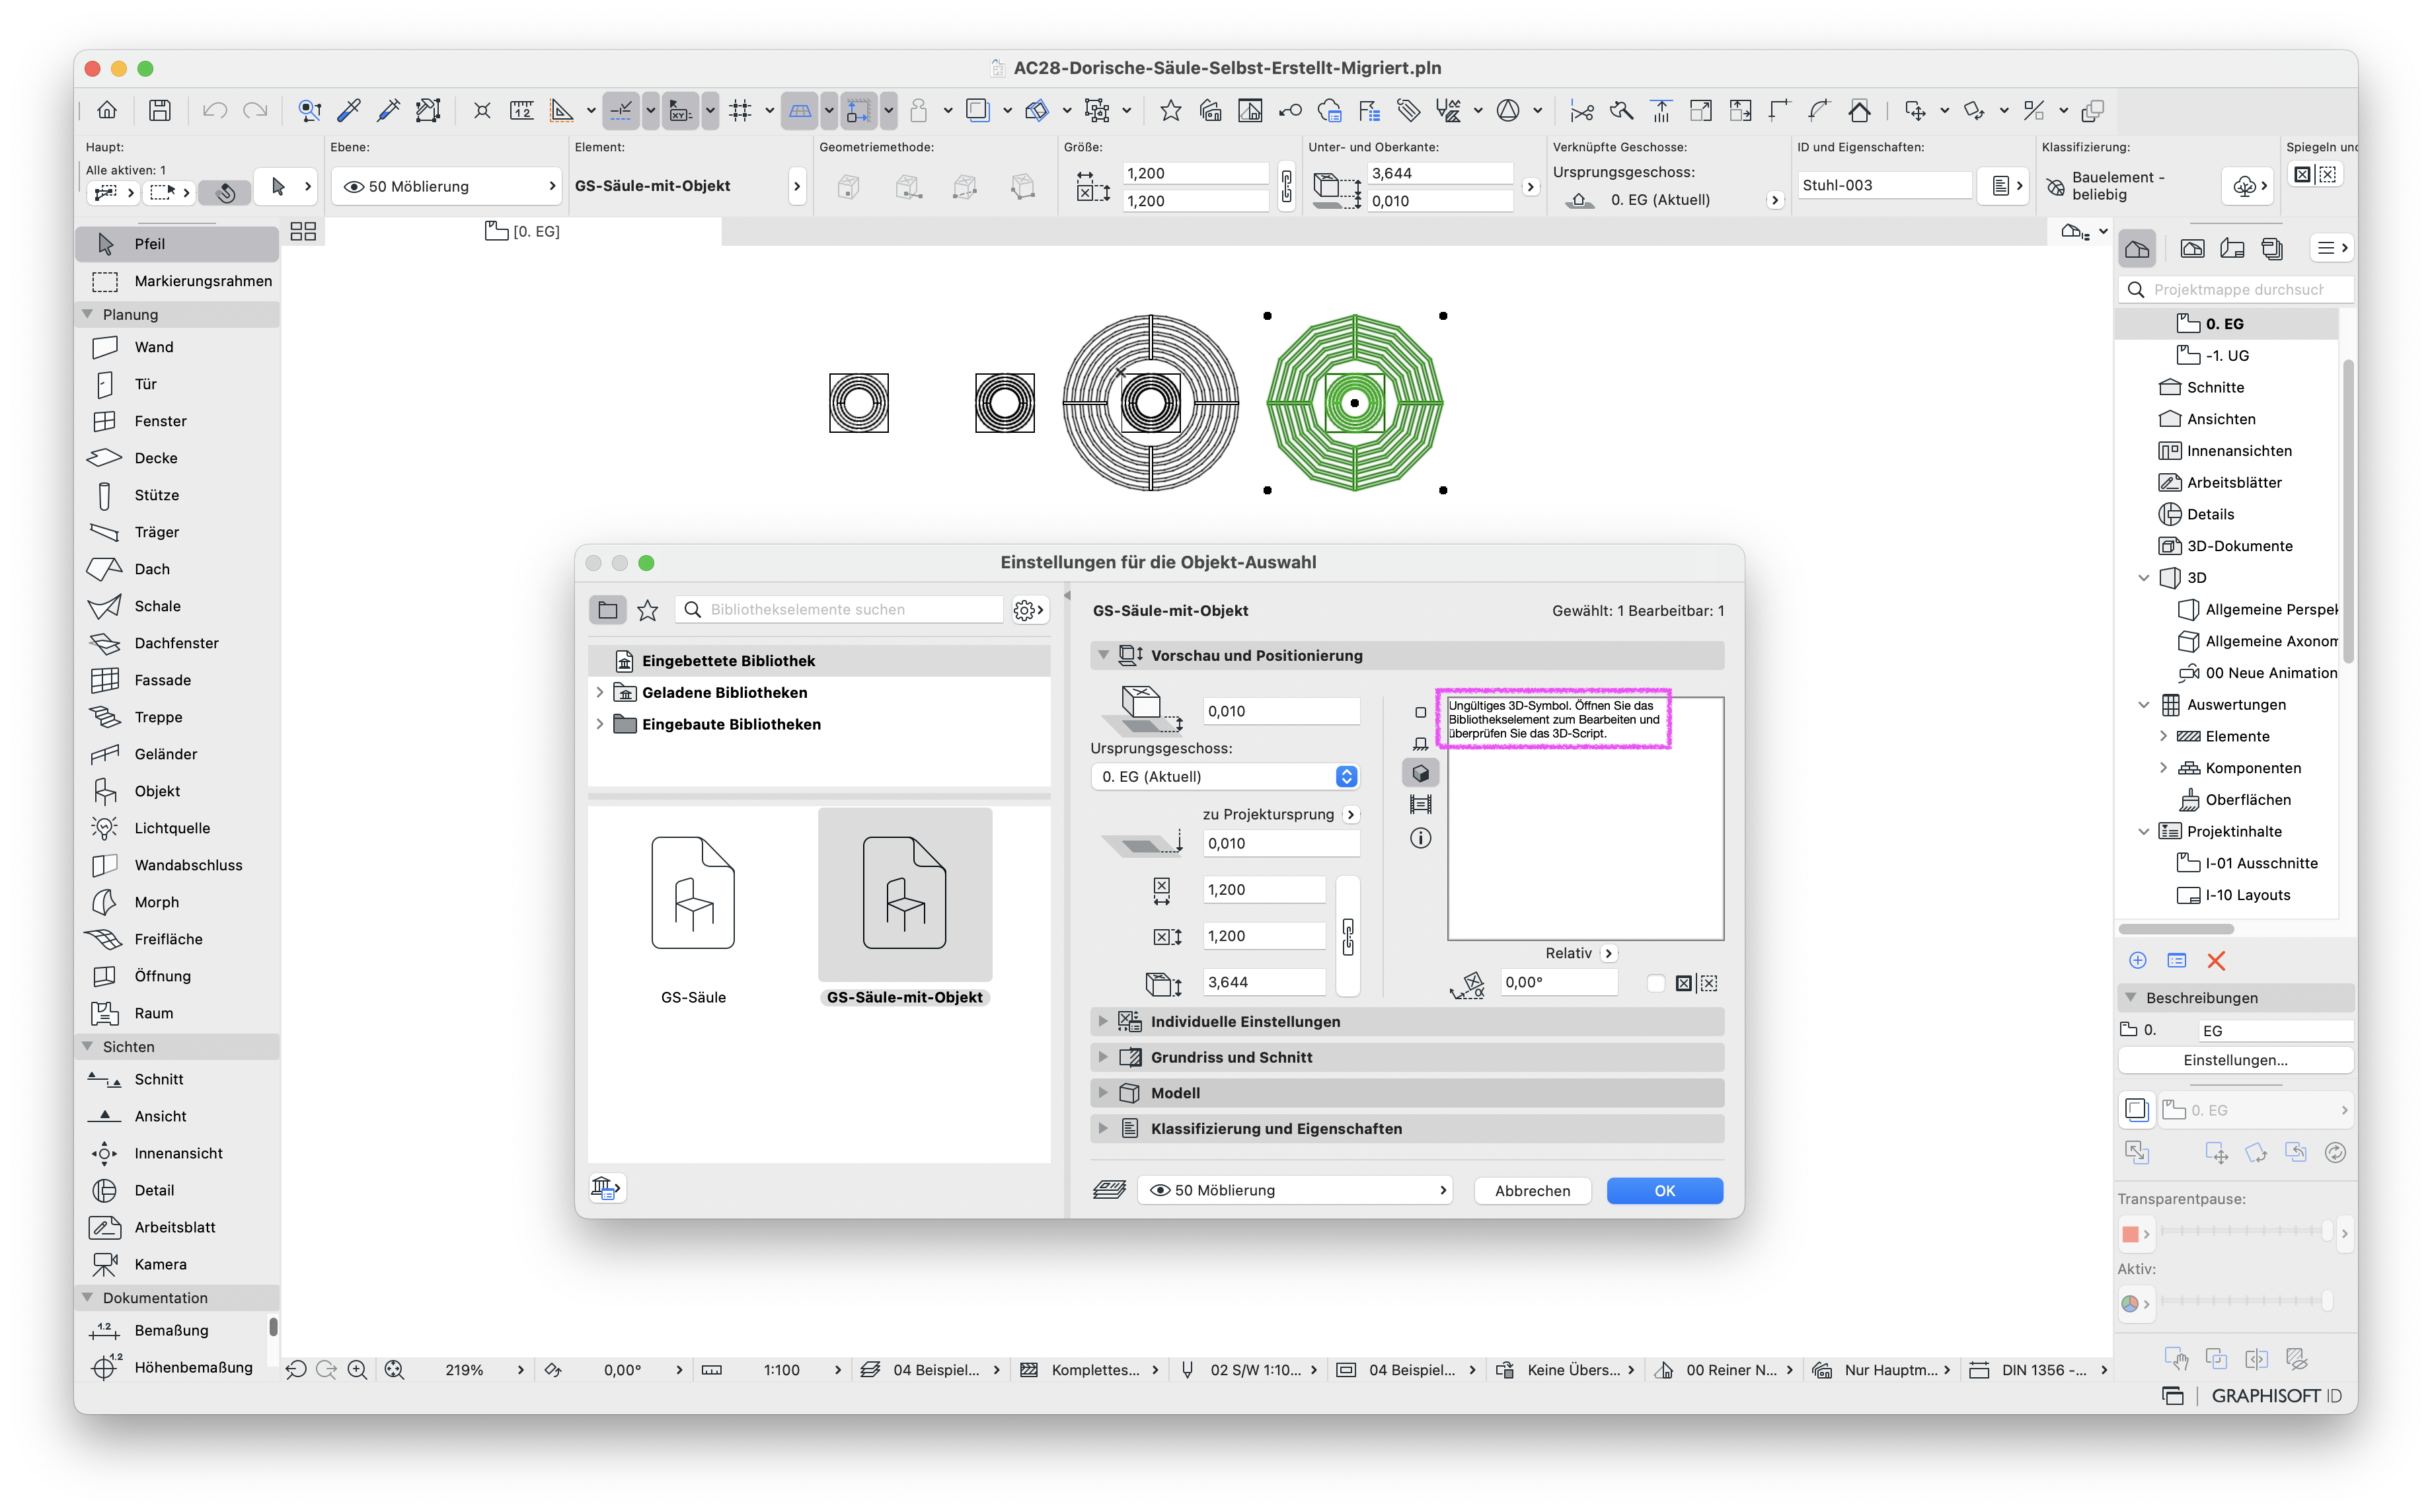This screenshot has height=1512, width=2432.
Task: Click the Abbrechen button
Action: (x=1532, y=1190)
